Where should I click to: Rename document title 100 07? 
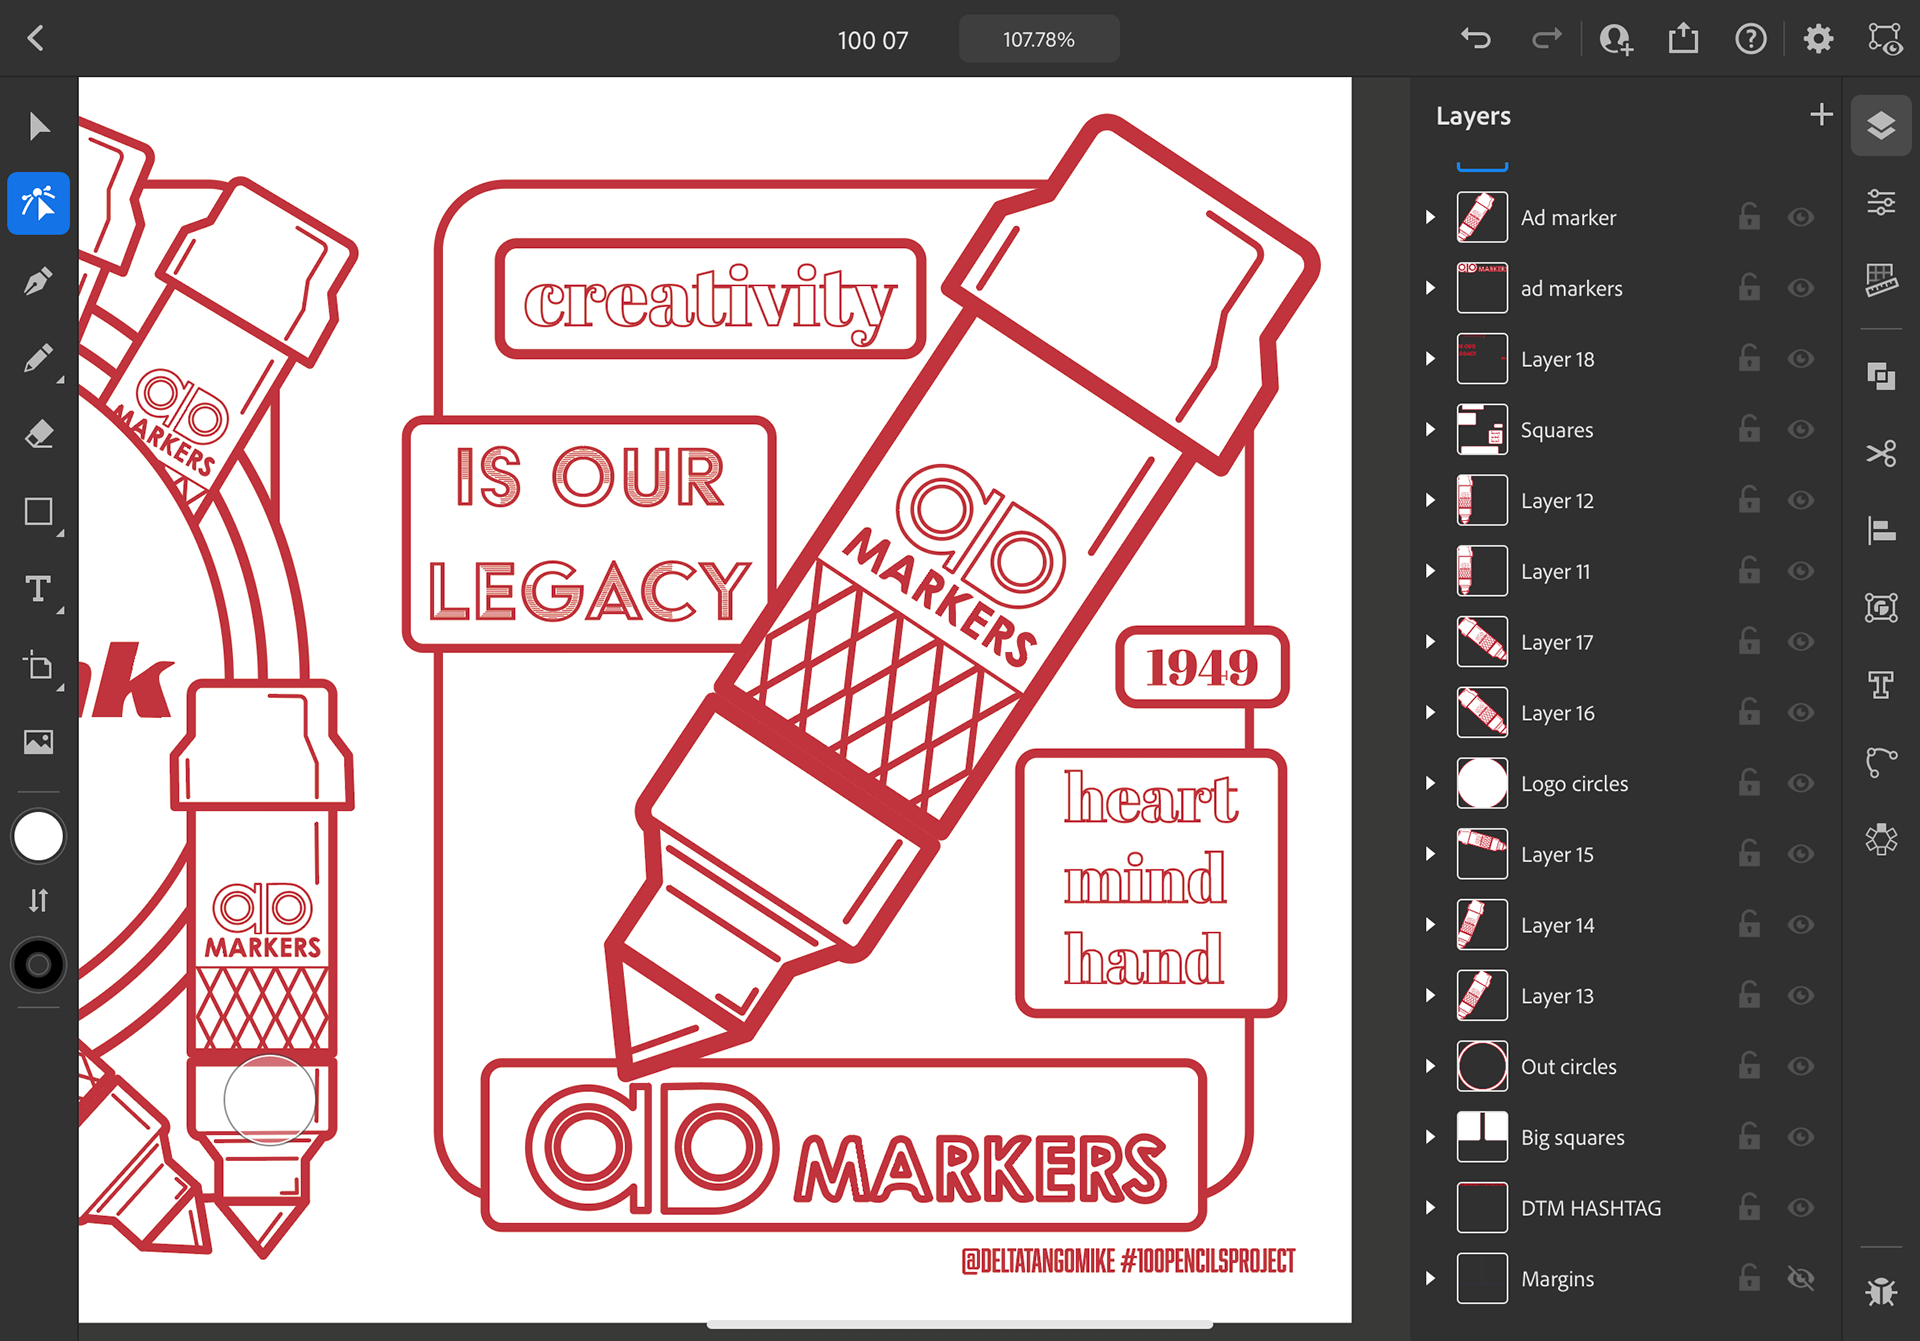(x=872, y=40)
